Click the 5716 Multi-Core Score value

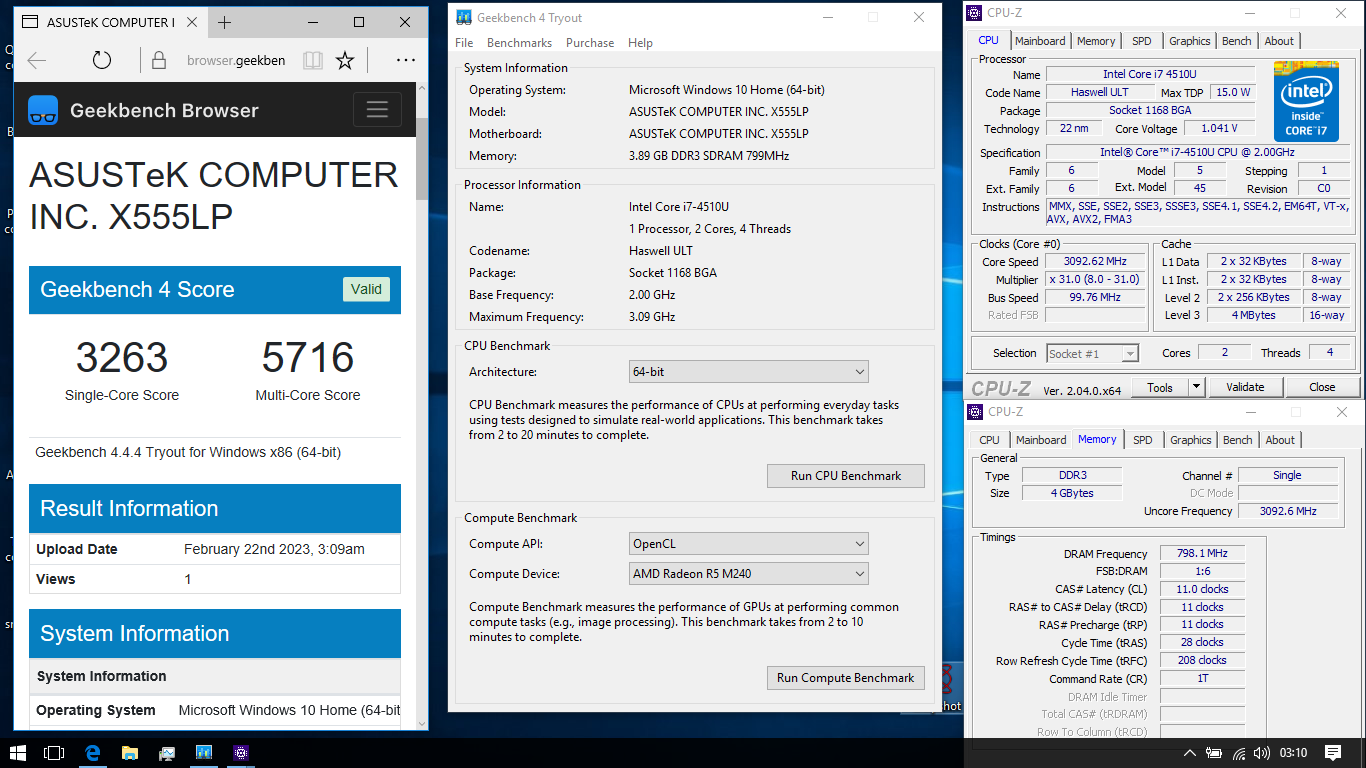click(308, 357)
